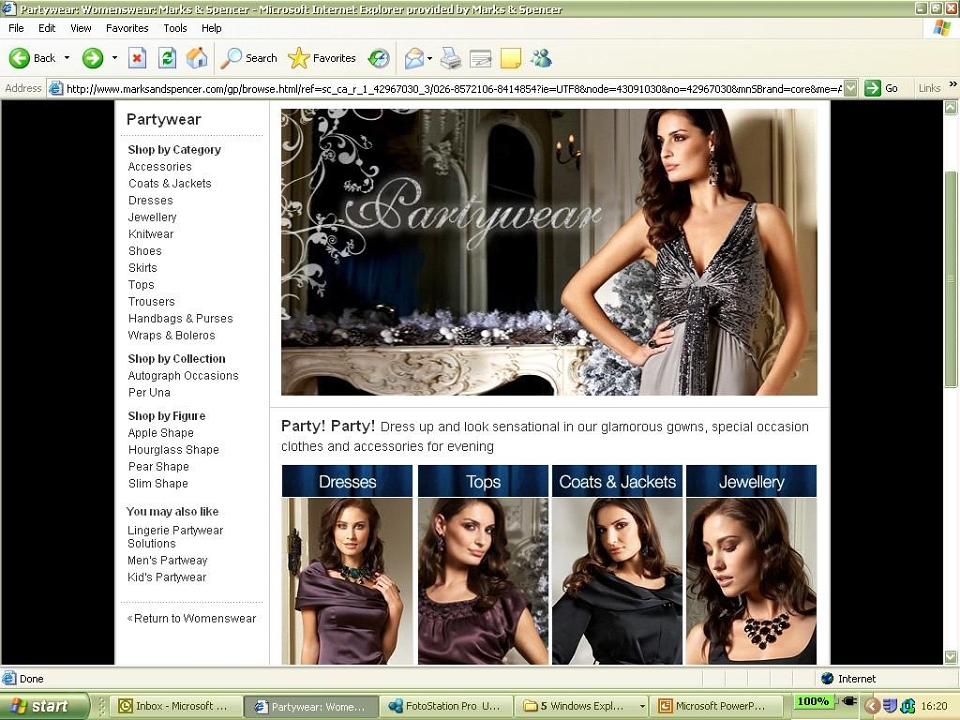The image size is (960, 720).
Task: Open the Mail icon in the toolbar
Action: tap(414, 58)
